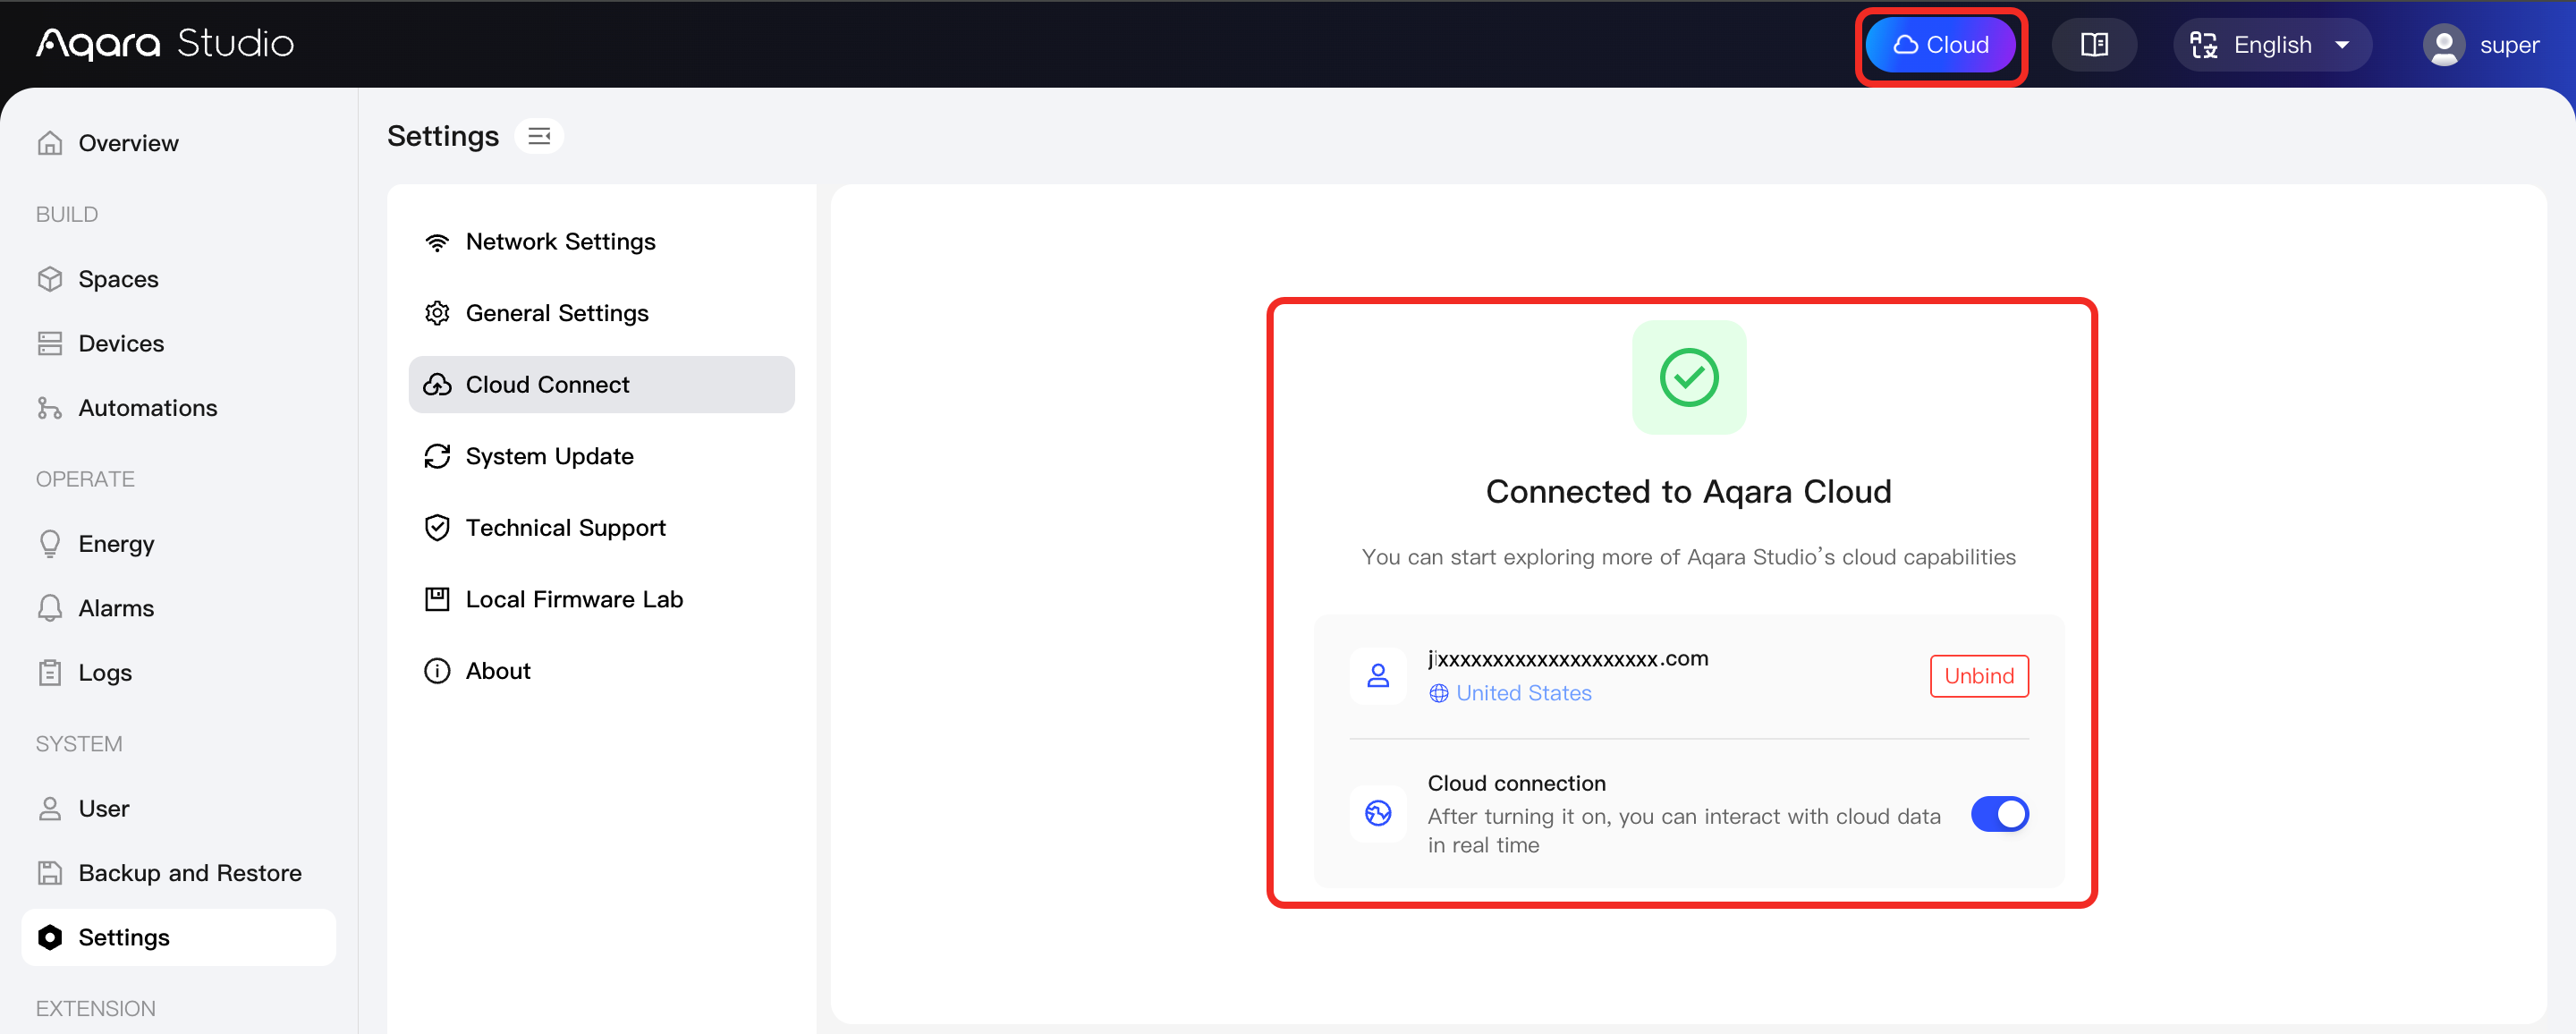Open the Network Settings tab

(601, 242)
